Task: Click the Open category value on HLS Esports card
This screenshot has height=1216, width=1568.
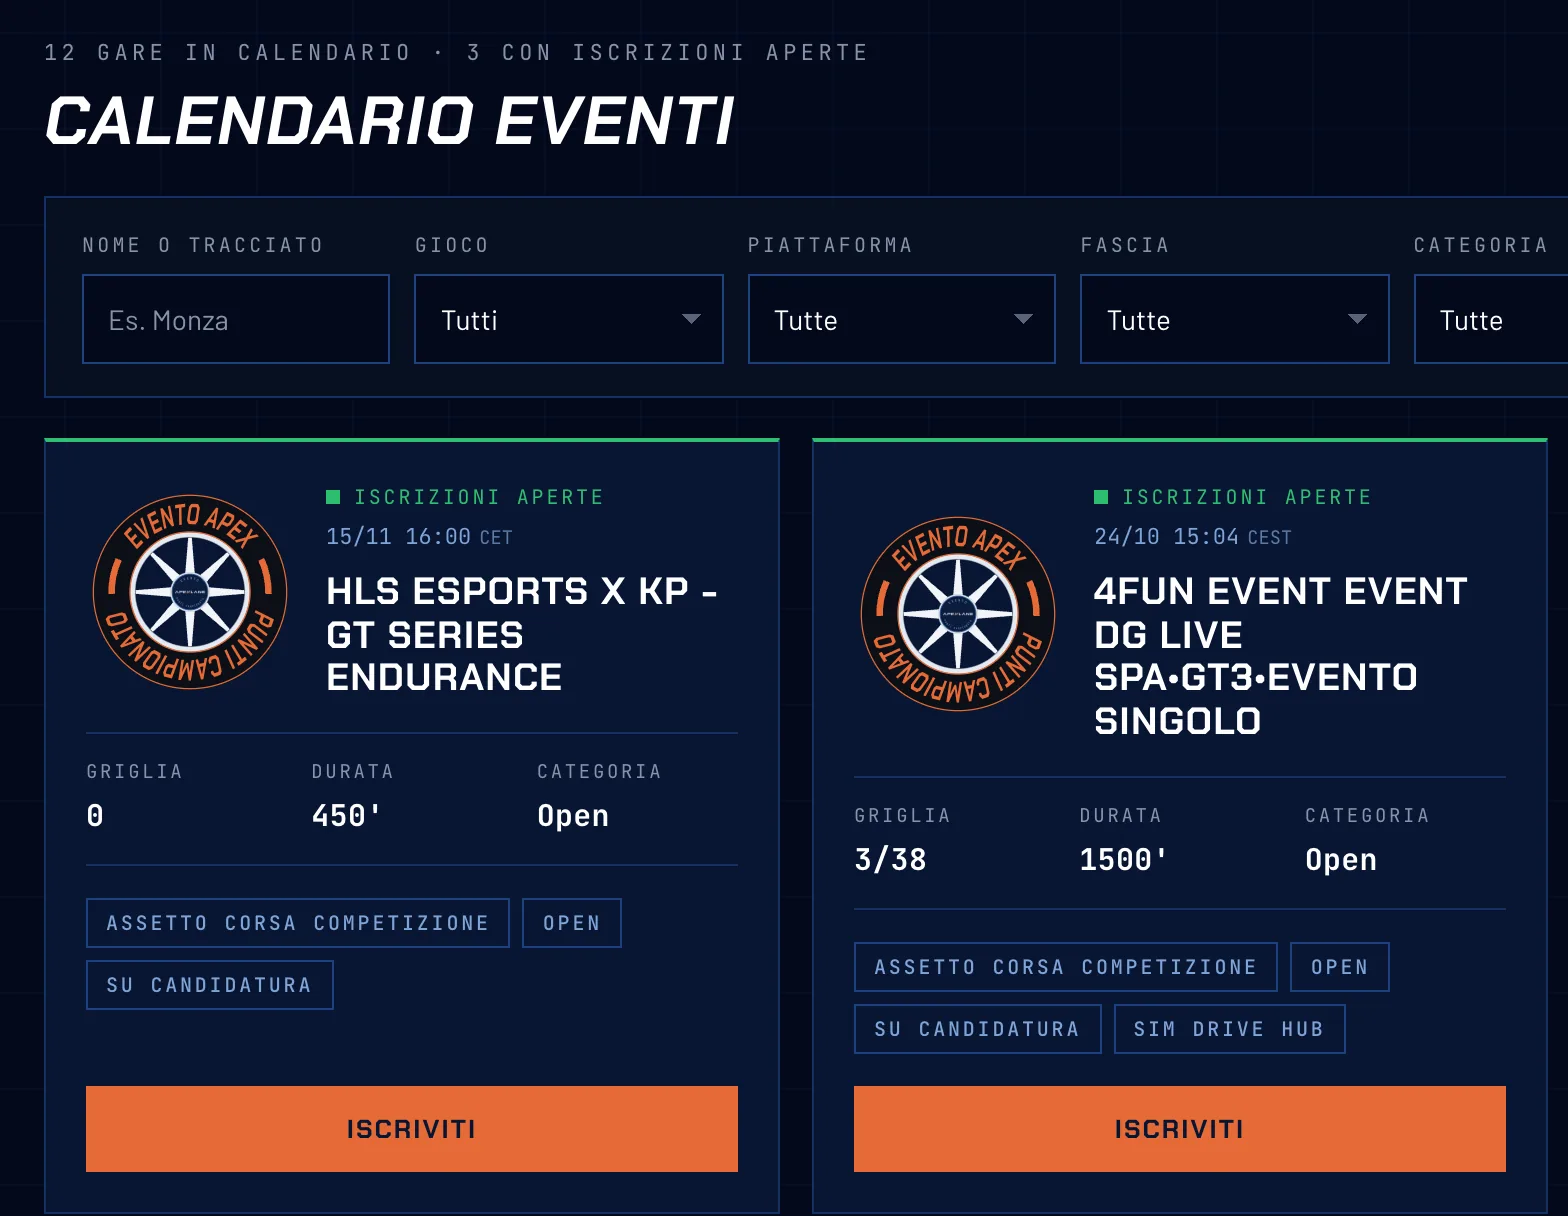Action: pos(573,816)
